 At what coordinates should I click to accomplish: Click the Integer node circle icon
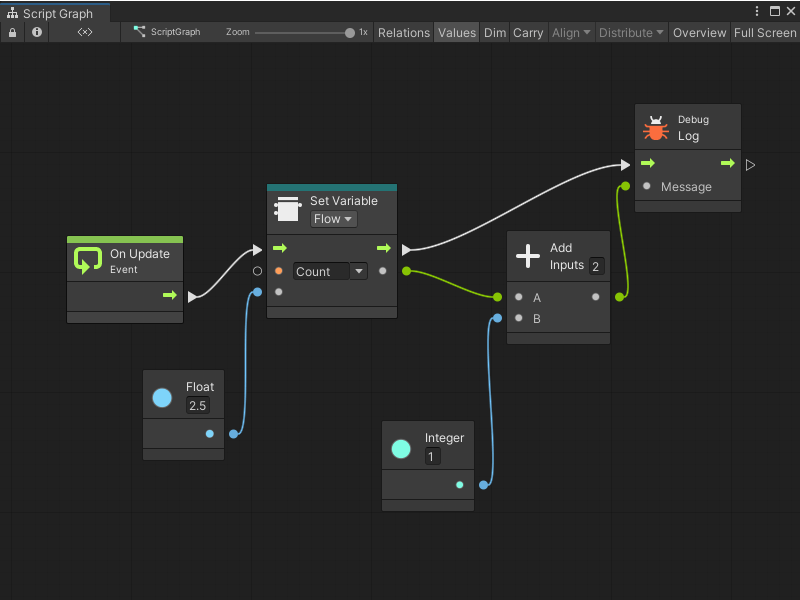click(x=400, y=447)
